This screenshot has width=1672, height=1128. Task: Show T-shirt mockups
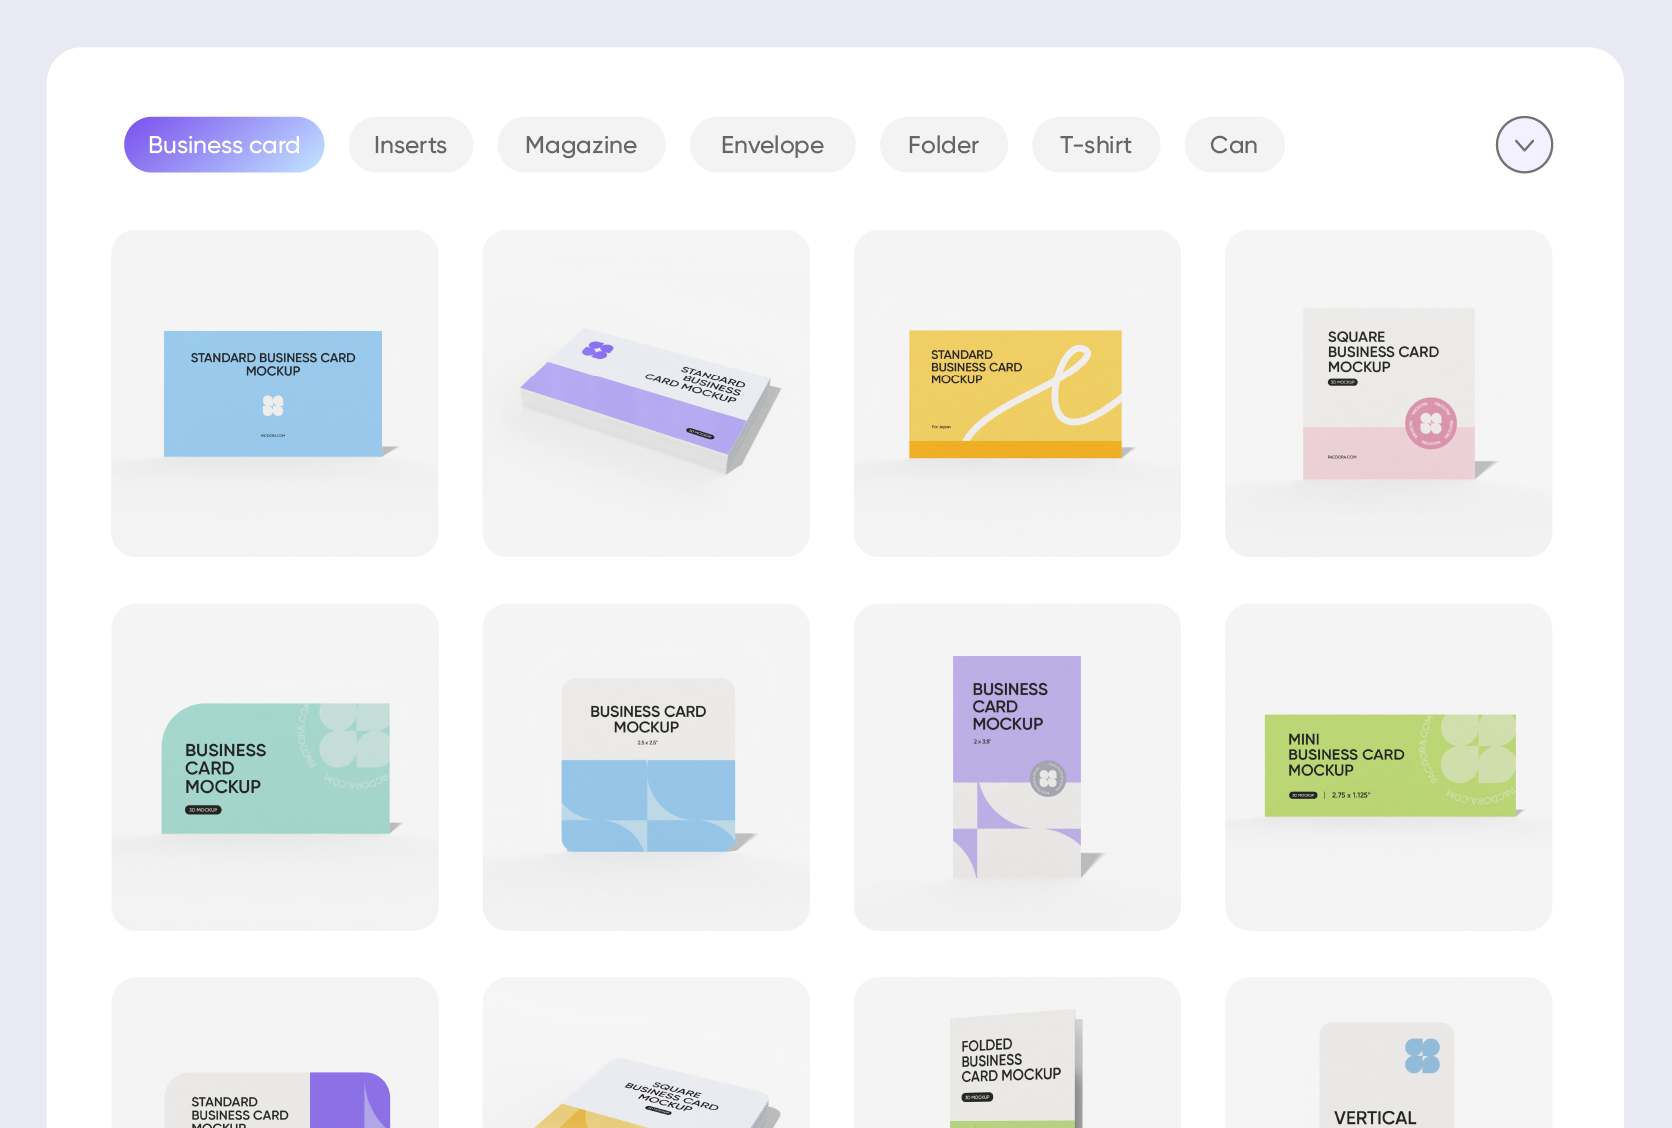pyautogui.click(x=1096, y=144)
